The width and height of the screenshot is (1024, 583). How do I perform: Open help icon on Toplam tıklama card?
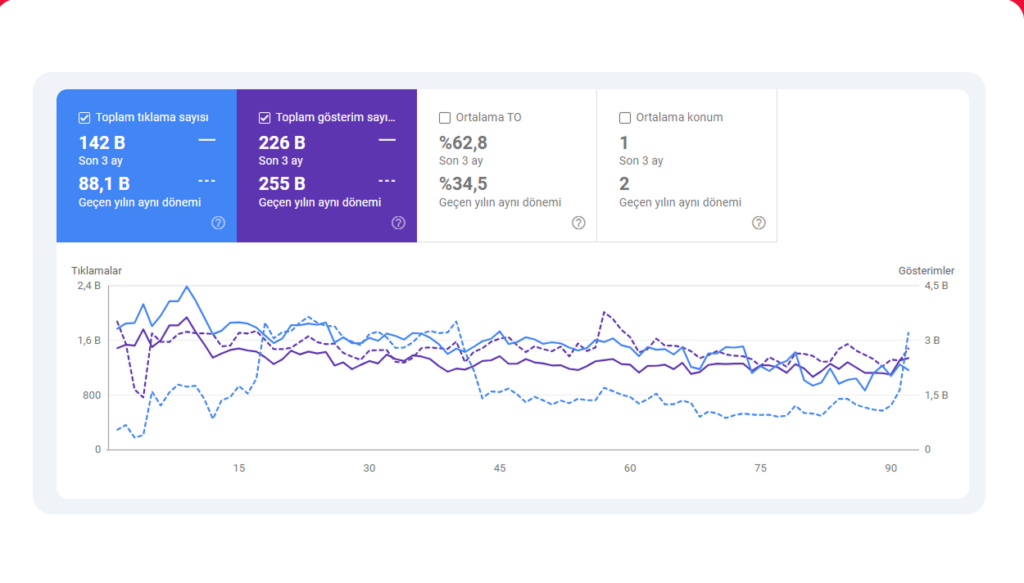pyautogui.click(x=218, y=223)
